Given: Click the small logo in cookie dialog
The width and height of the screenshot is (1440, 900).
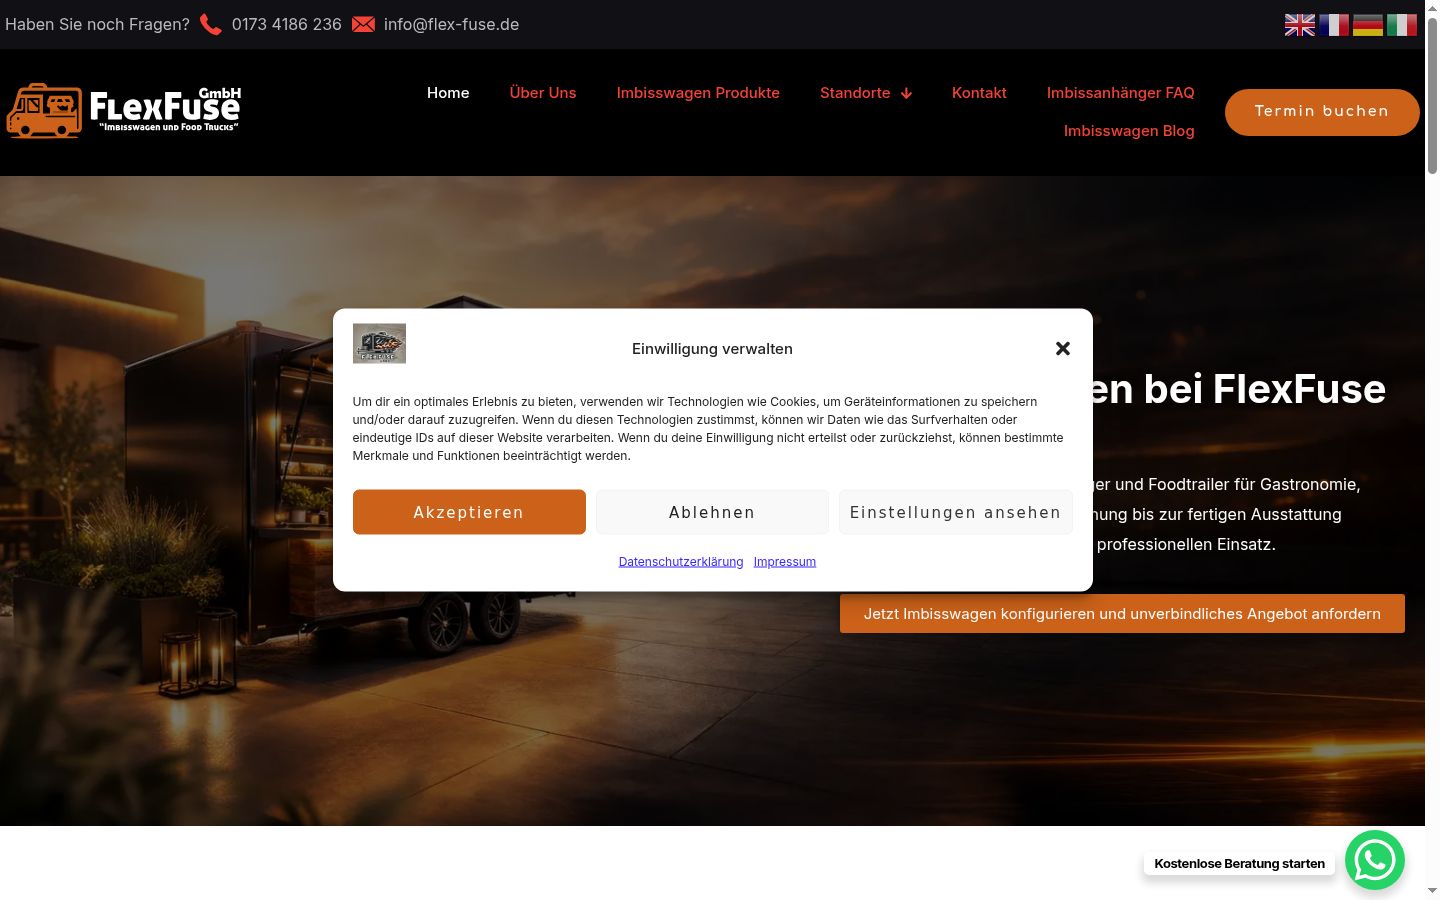Looking at the screenshot, I should pyautogui.click(x=379, y=343).
